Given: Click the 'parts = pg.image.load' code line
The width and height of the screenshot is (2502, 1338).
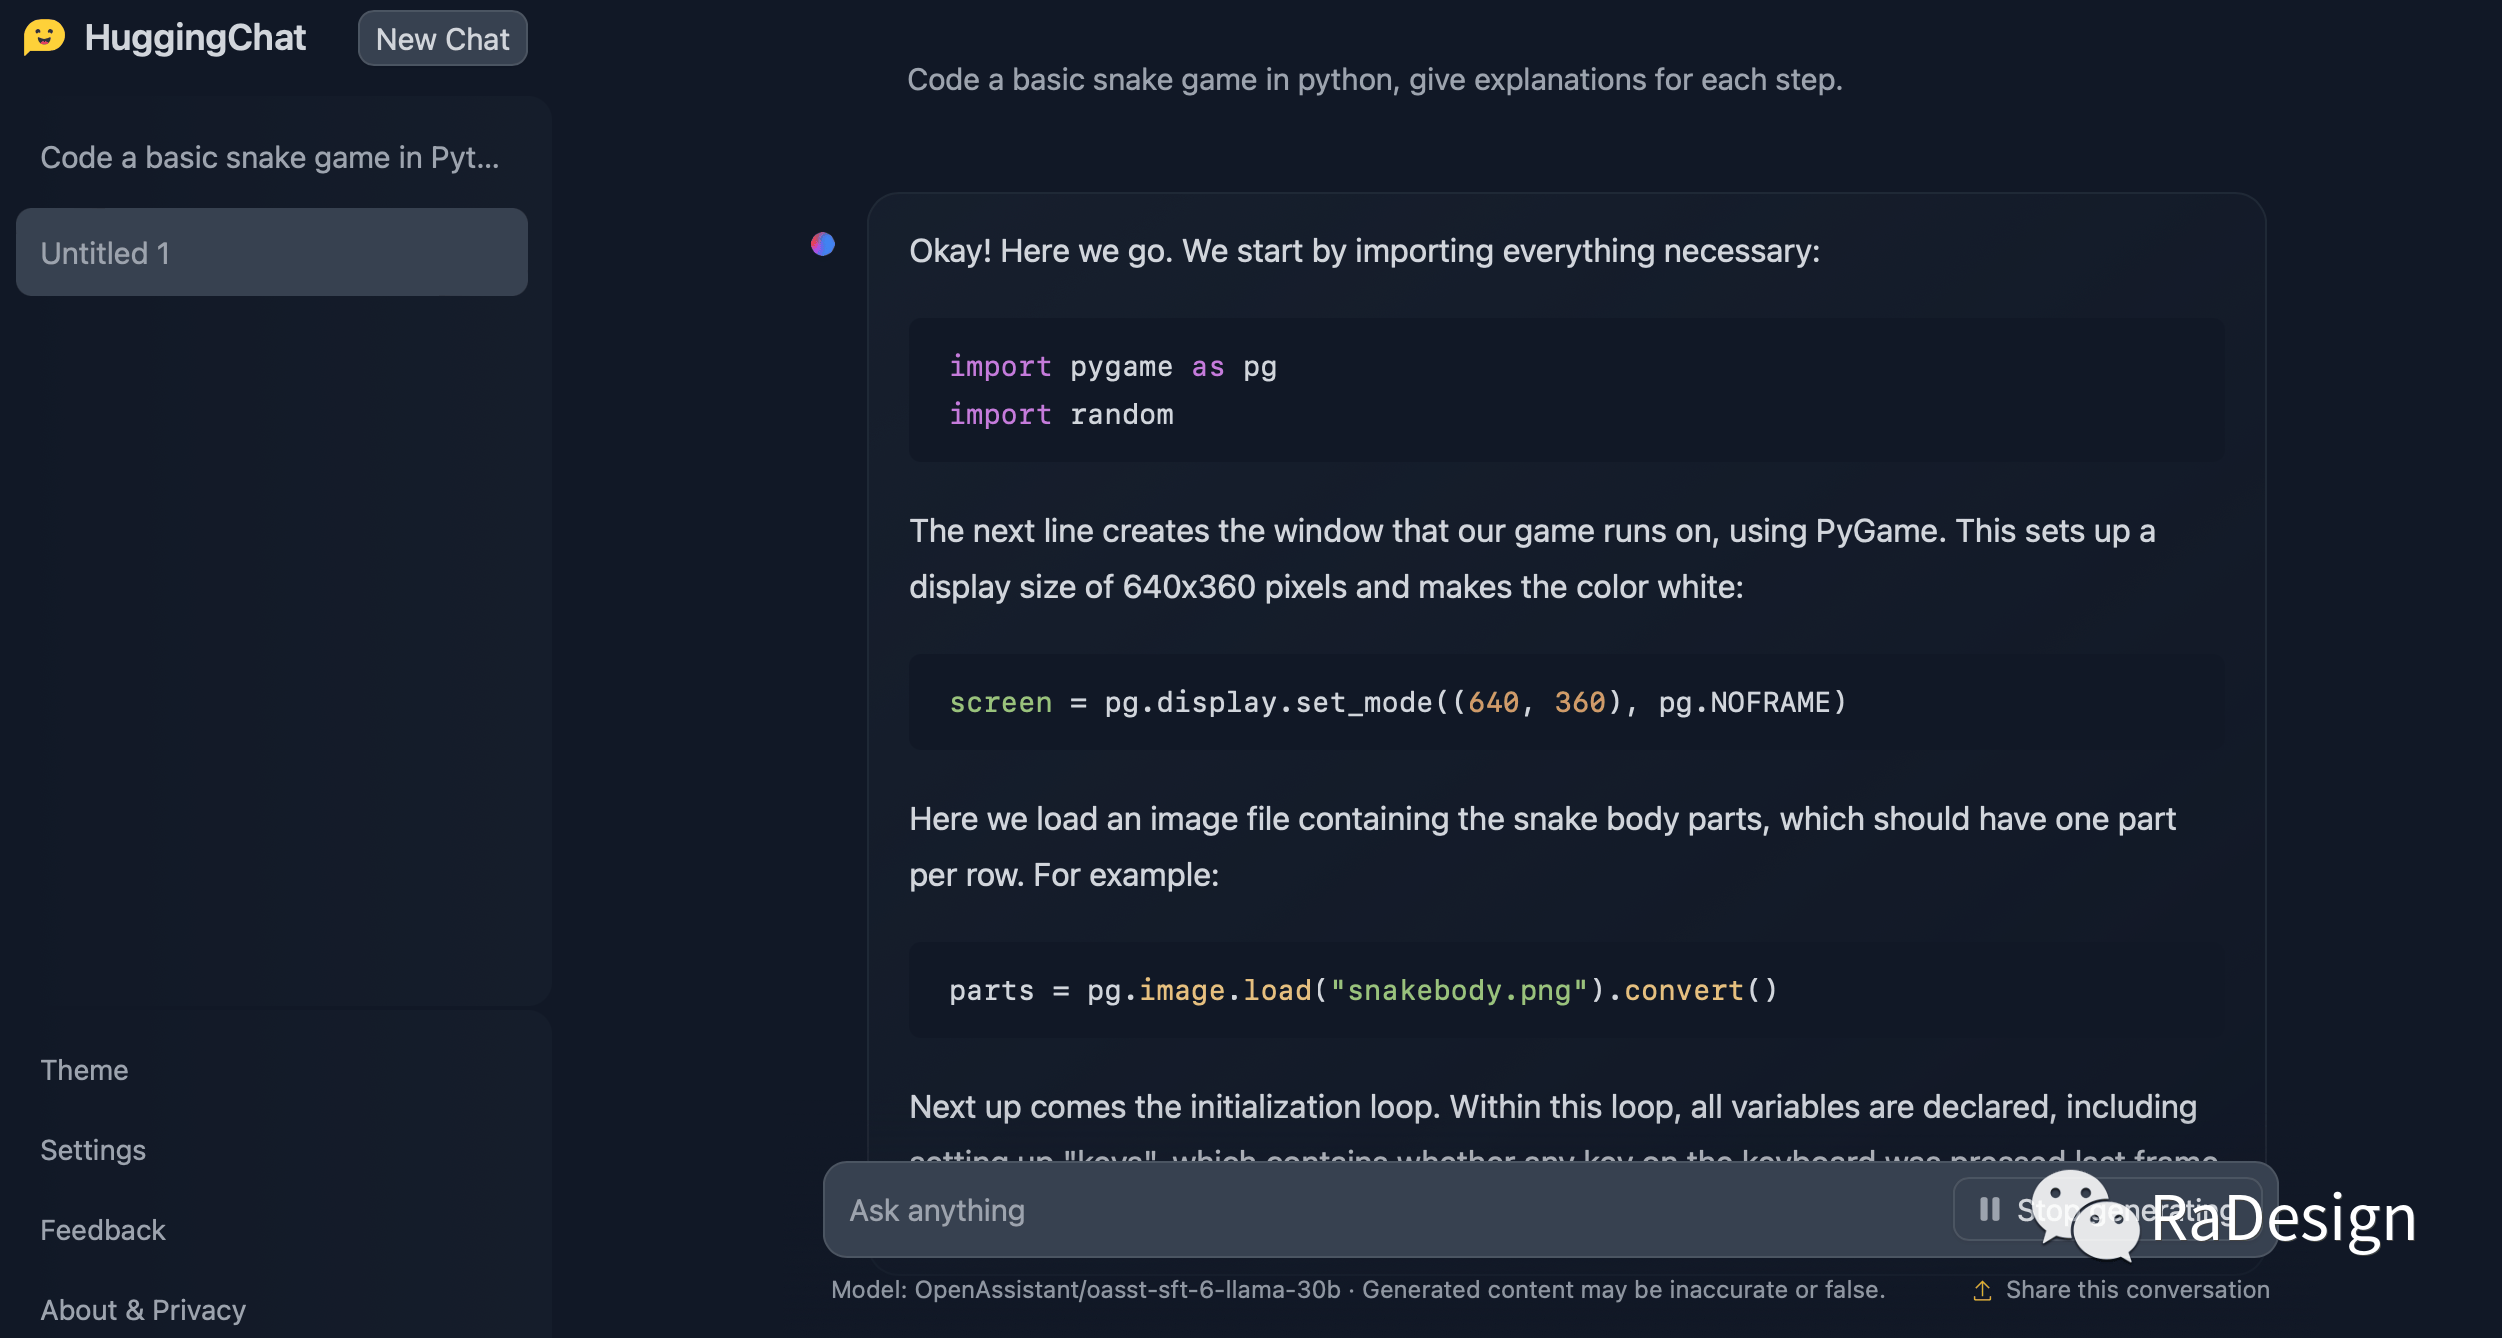Looking at the screenshot, I should 1363,991.
